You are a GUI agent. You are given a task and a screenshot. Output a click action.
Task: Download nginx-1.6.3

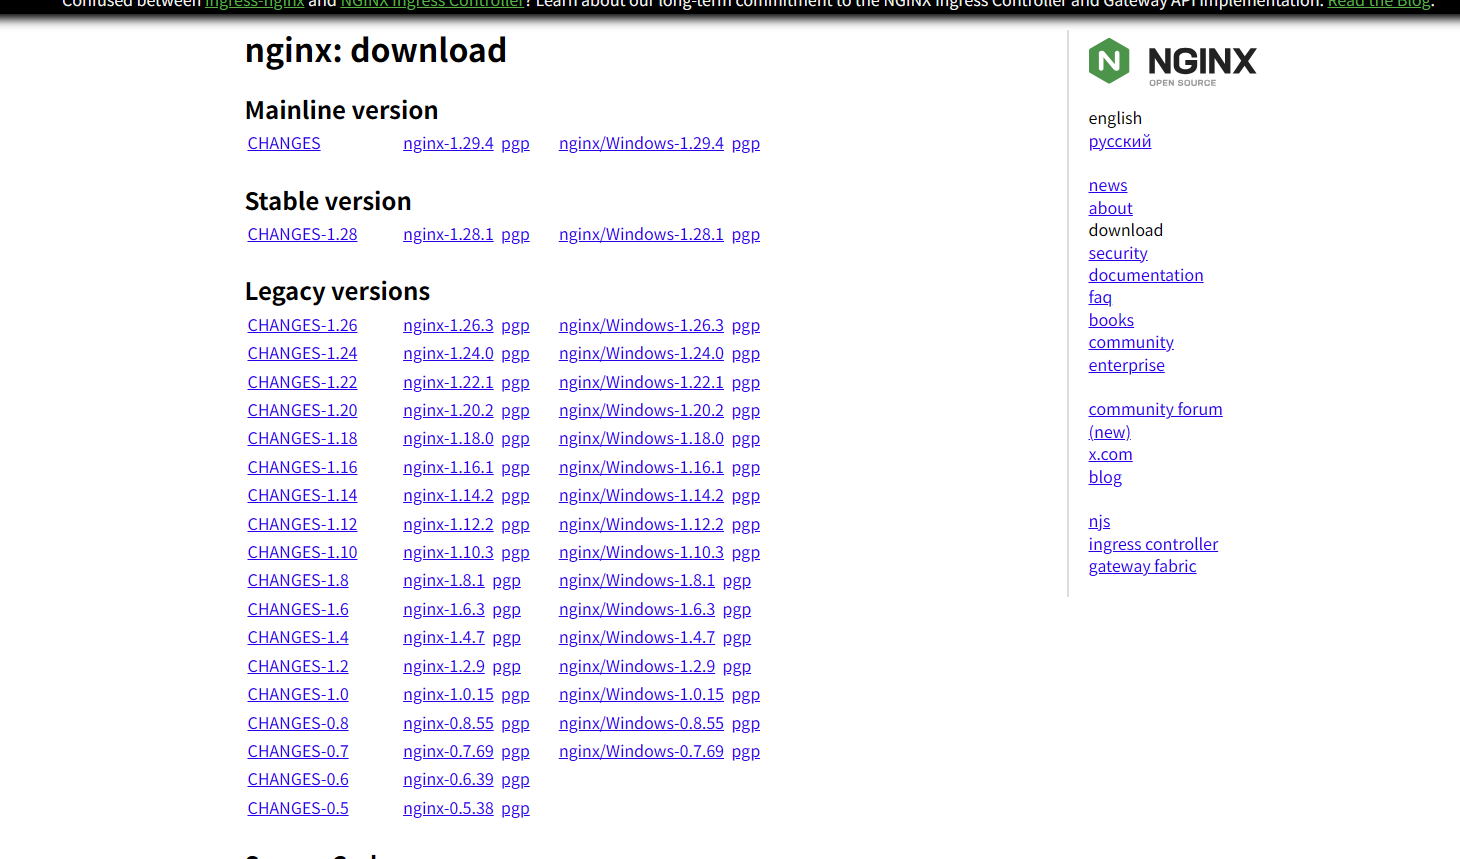(x=444, y=610)
